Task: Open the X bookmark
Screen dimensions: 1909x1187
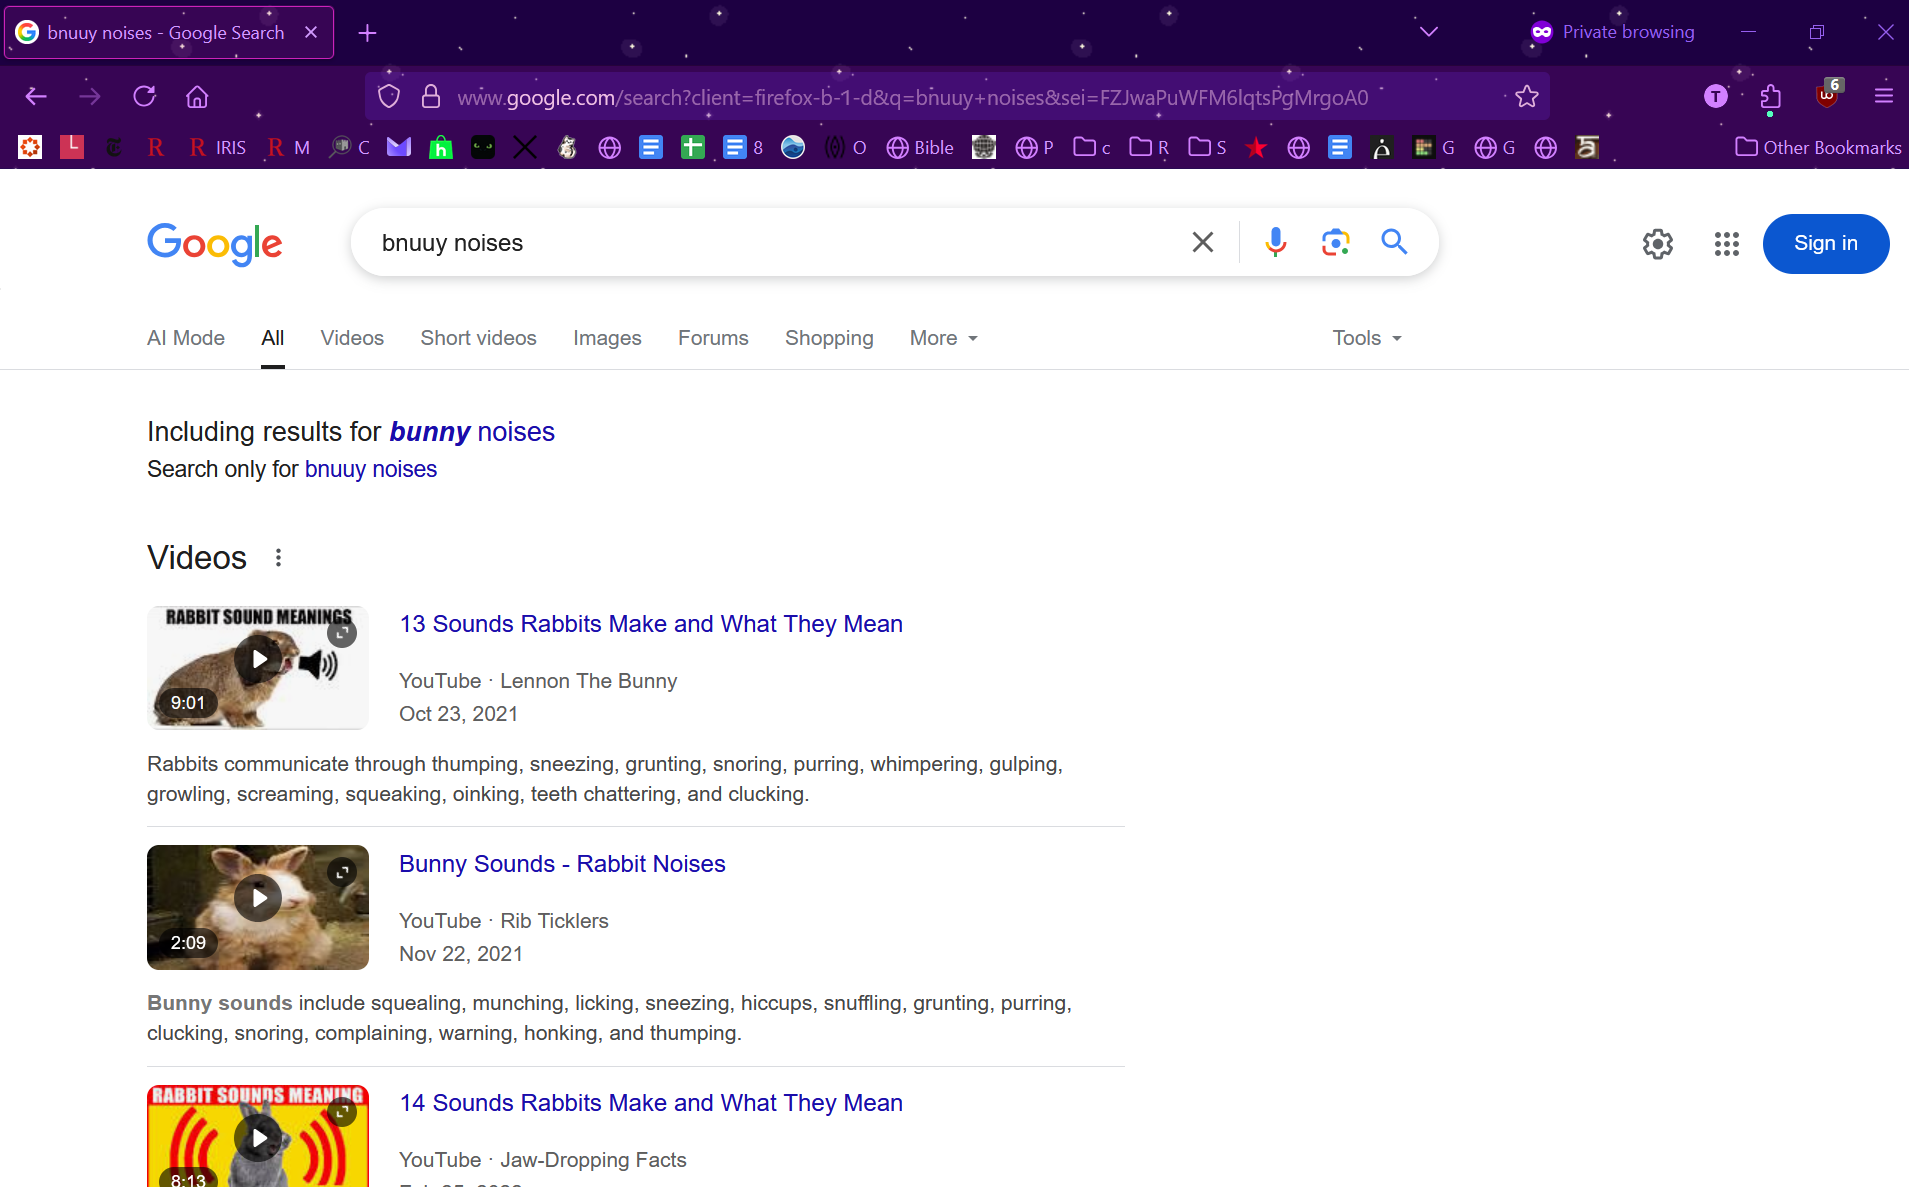Action: [x=525, y=147]
